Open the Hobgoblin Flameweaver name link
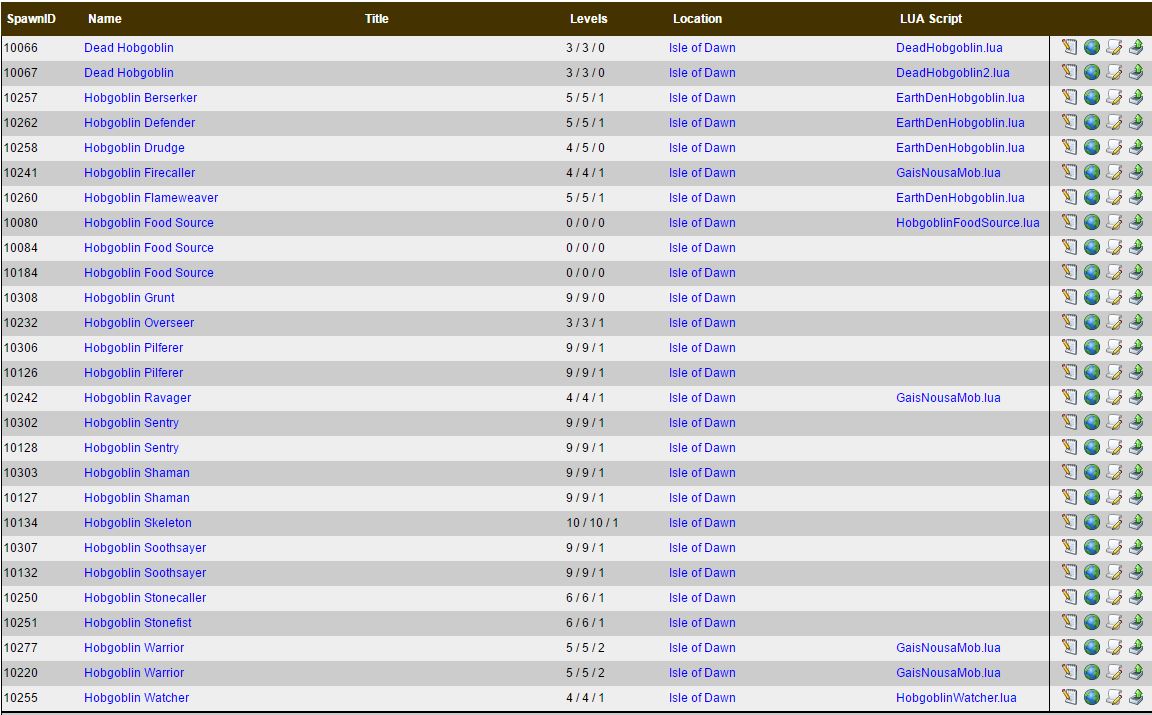 150,198
